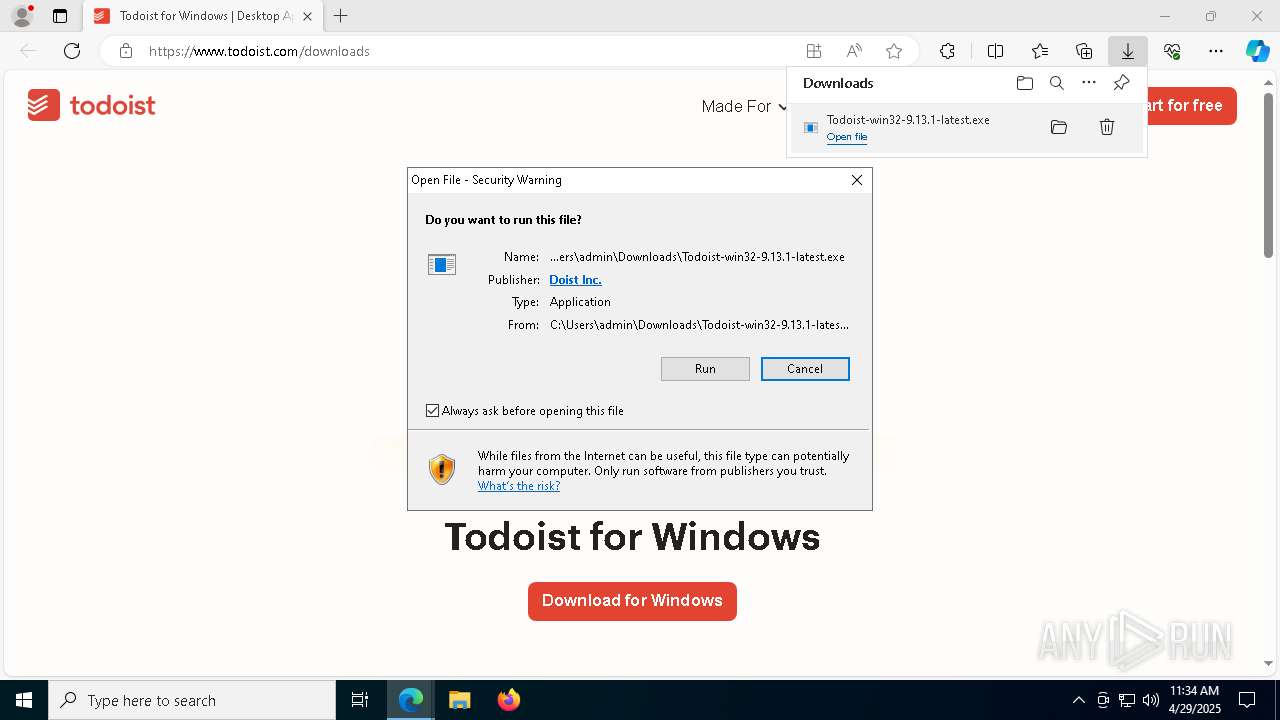Close the Security Warning dialog
This screenshot has height=720, width=1280.
pyautogui.click(x=857, y=180)
